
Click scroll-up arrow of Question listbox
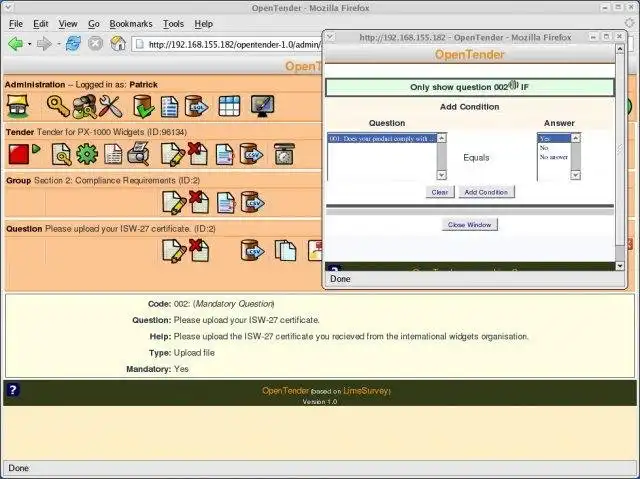point(442,138)
